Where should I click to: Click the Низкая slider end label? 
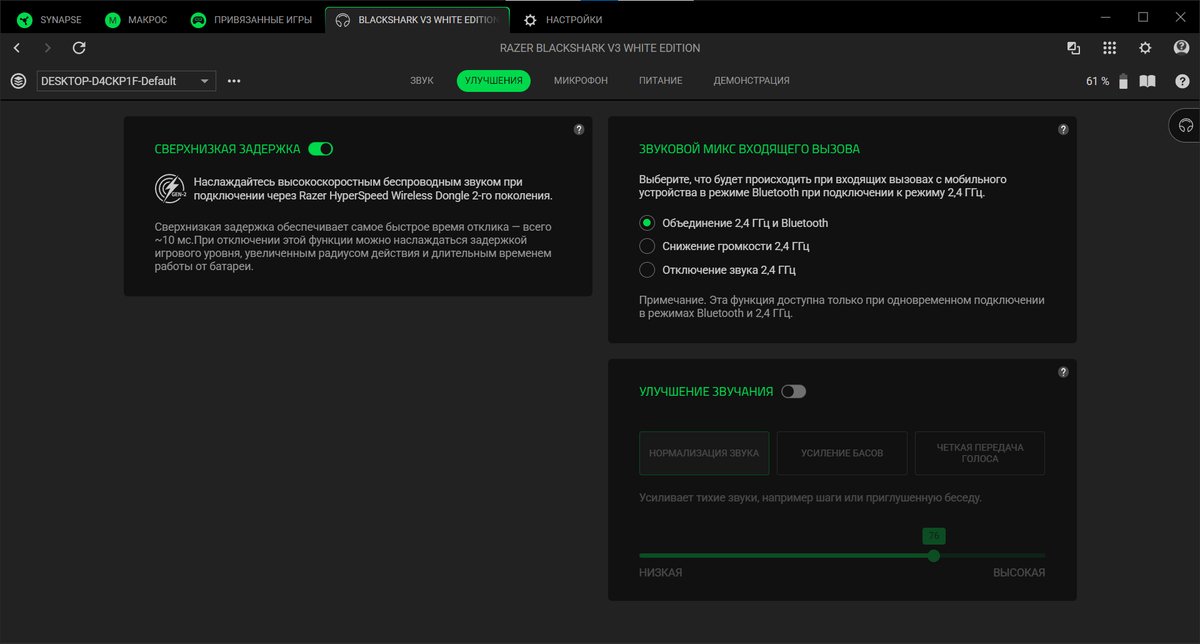(x=661, y=573)
